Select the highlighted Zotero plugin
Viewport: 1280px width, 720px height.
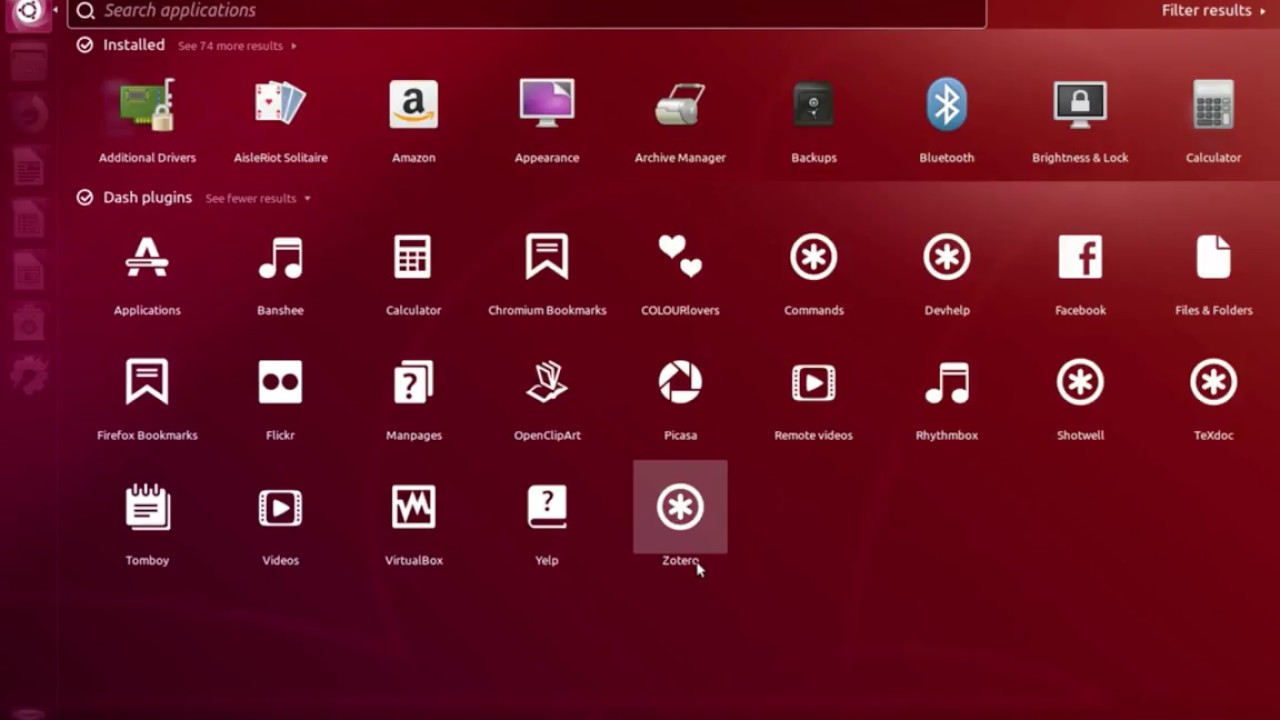click(x=680, y=507)
